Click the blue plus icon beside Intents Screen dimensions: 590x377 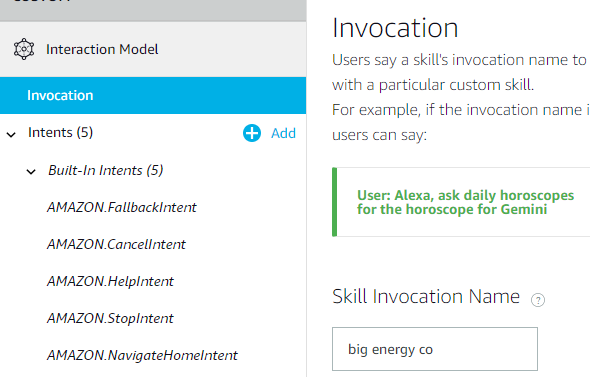click(252, 133)
